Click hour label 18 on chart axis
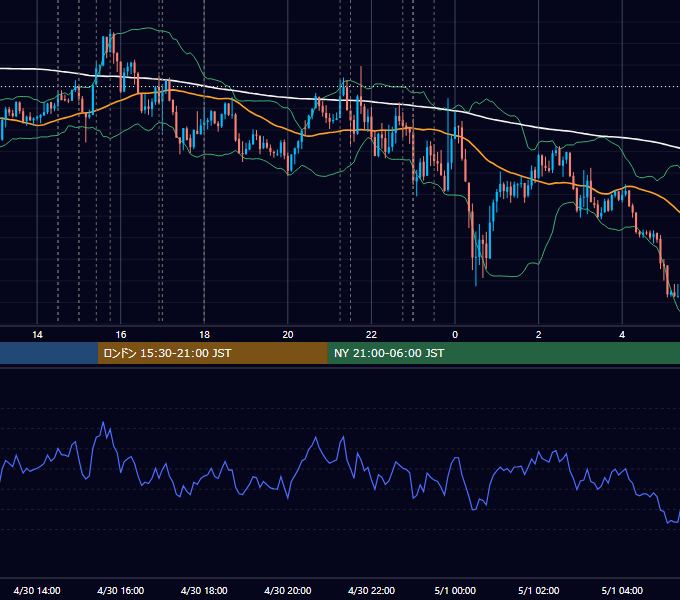This screenshot has width=680, height=600. tap(204, 335)
